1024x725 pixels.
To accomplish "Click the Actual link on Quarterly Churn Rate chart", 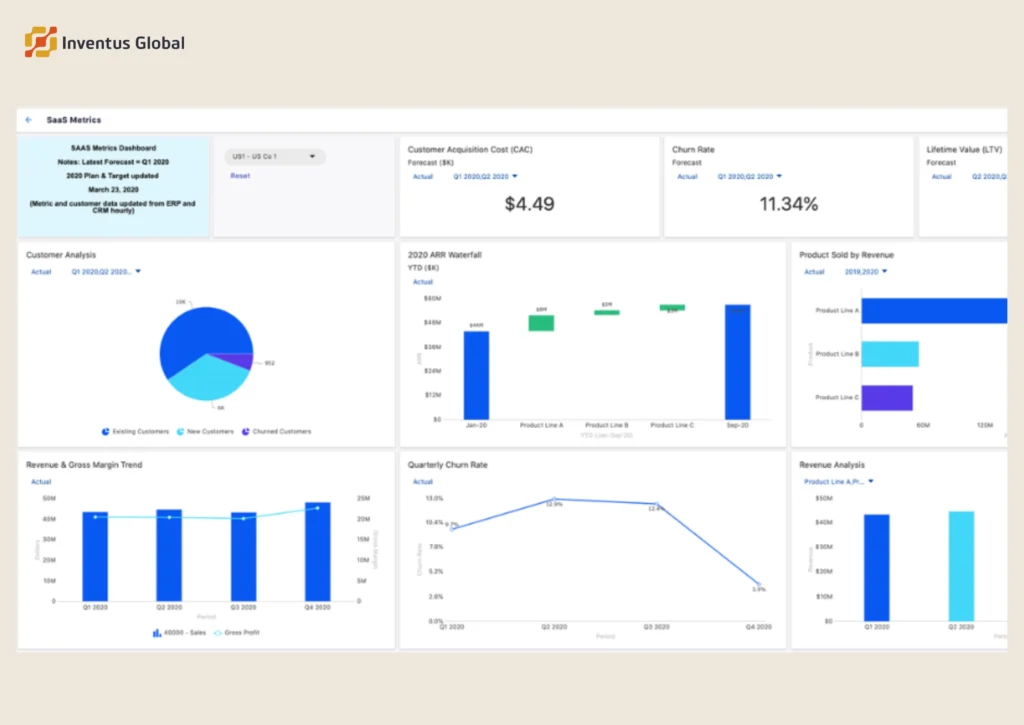I will 421,481.
